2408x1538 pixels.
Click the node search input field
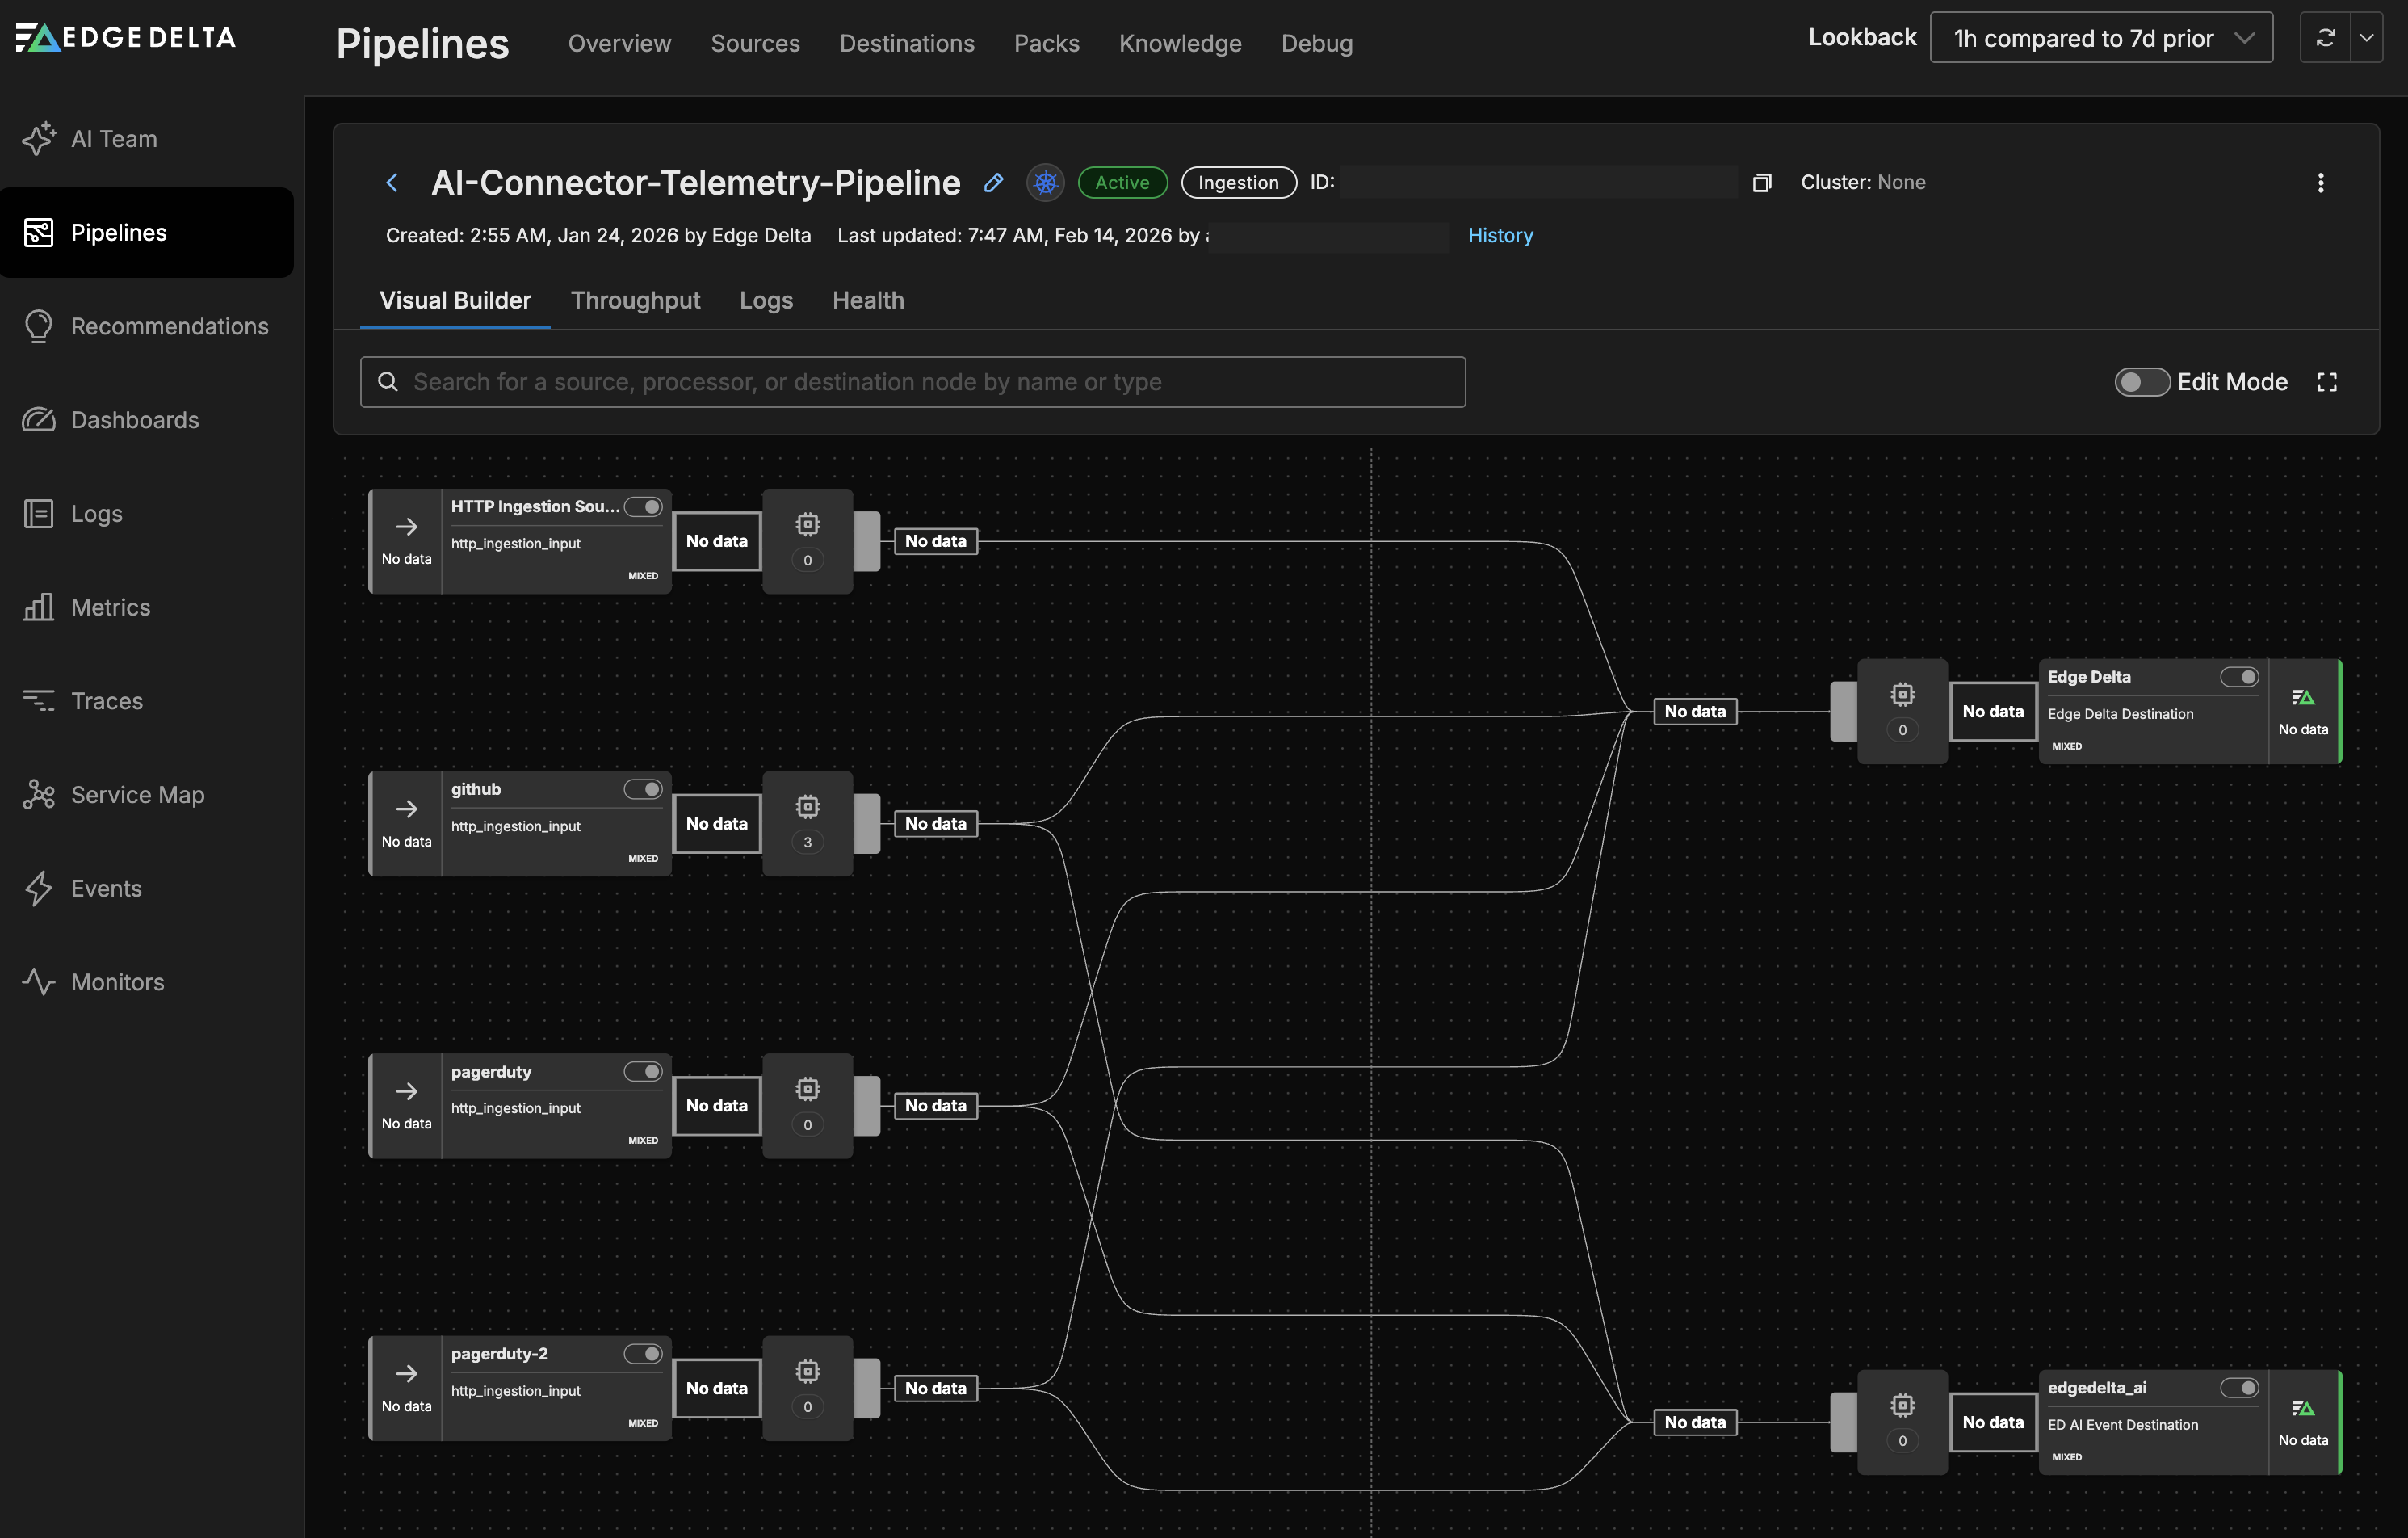912,382
